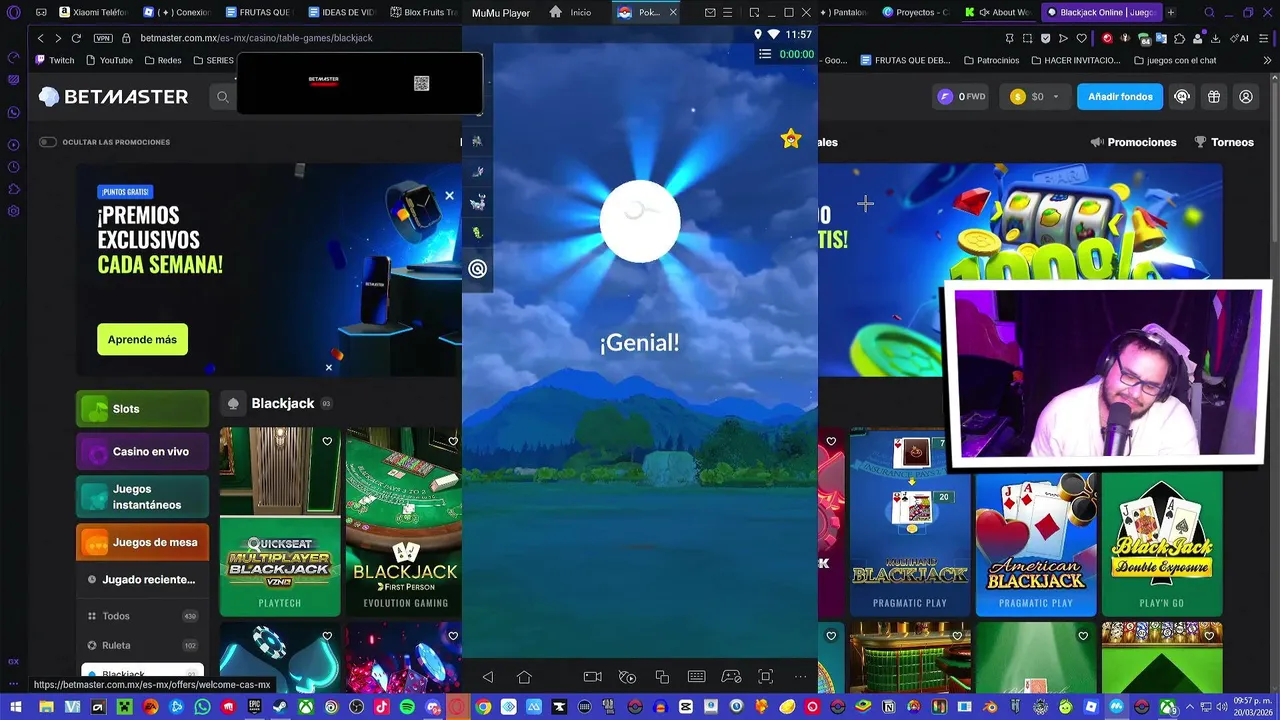Open the Torneos tab

[x=1224, y=142]
